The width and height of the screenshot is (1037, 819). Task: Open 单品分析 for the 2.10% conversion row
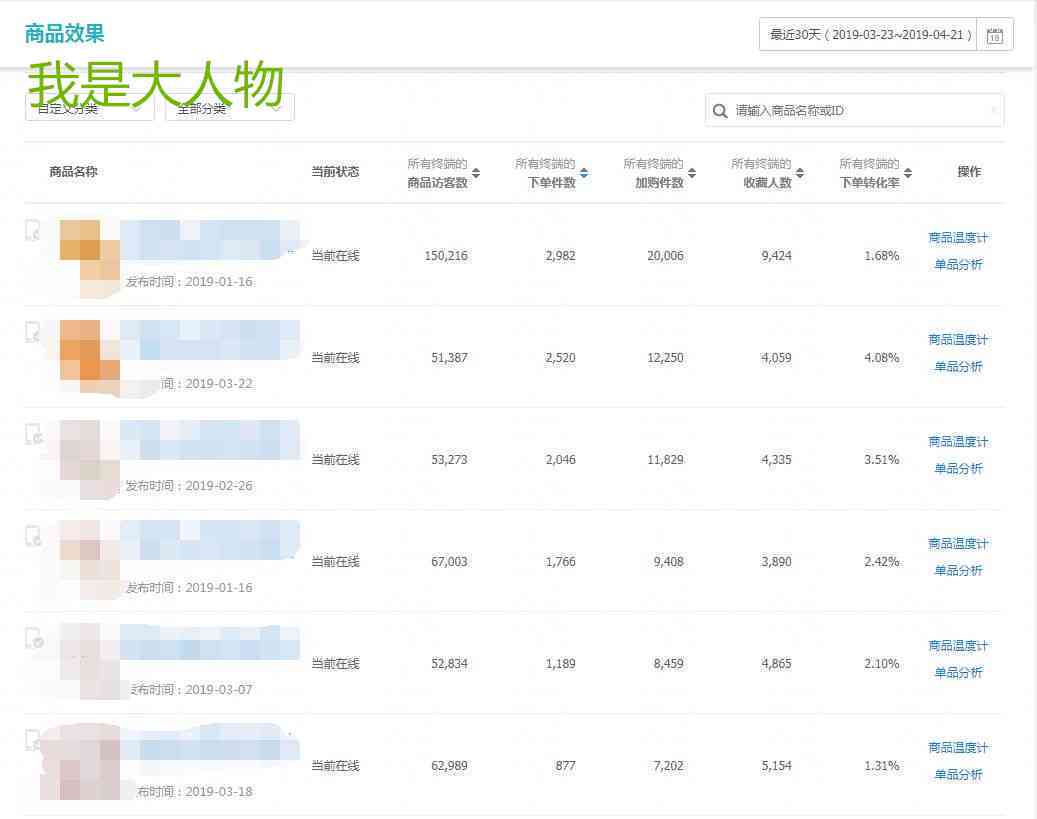click(958, 672)
